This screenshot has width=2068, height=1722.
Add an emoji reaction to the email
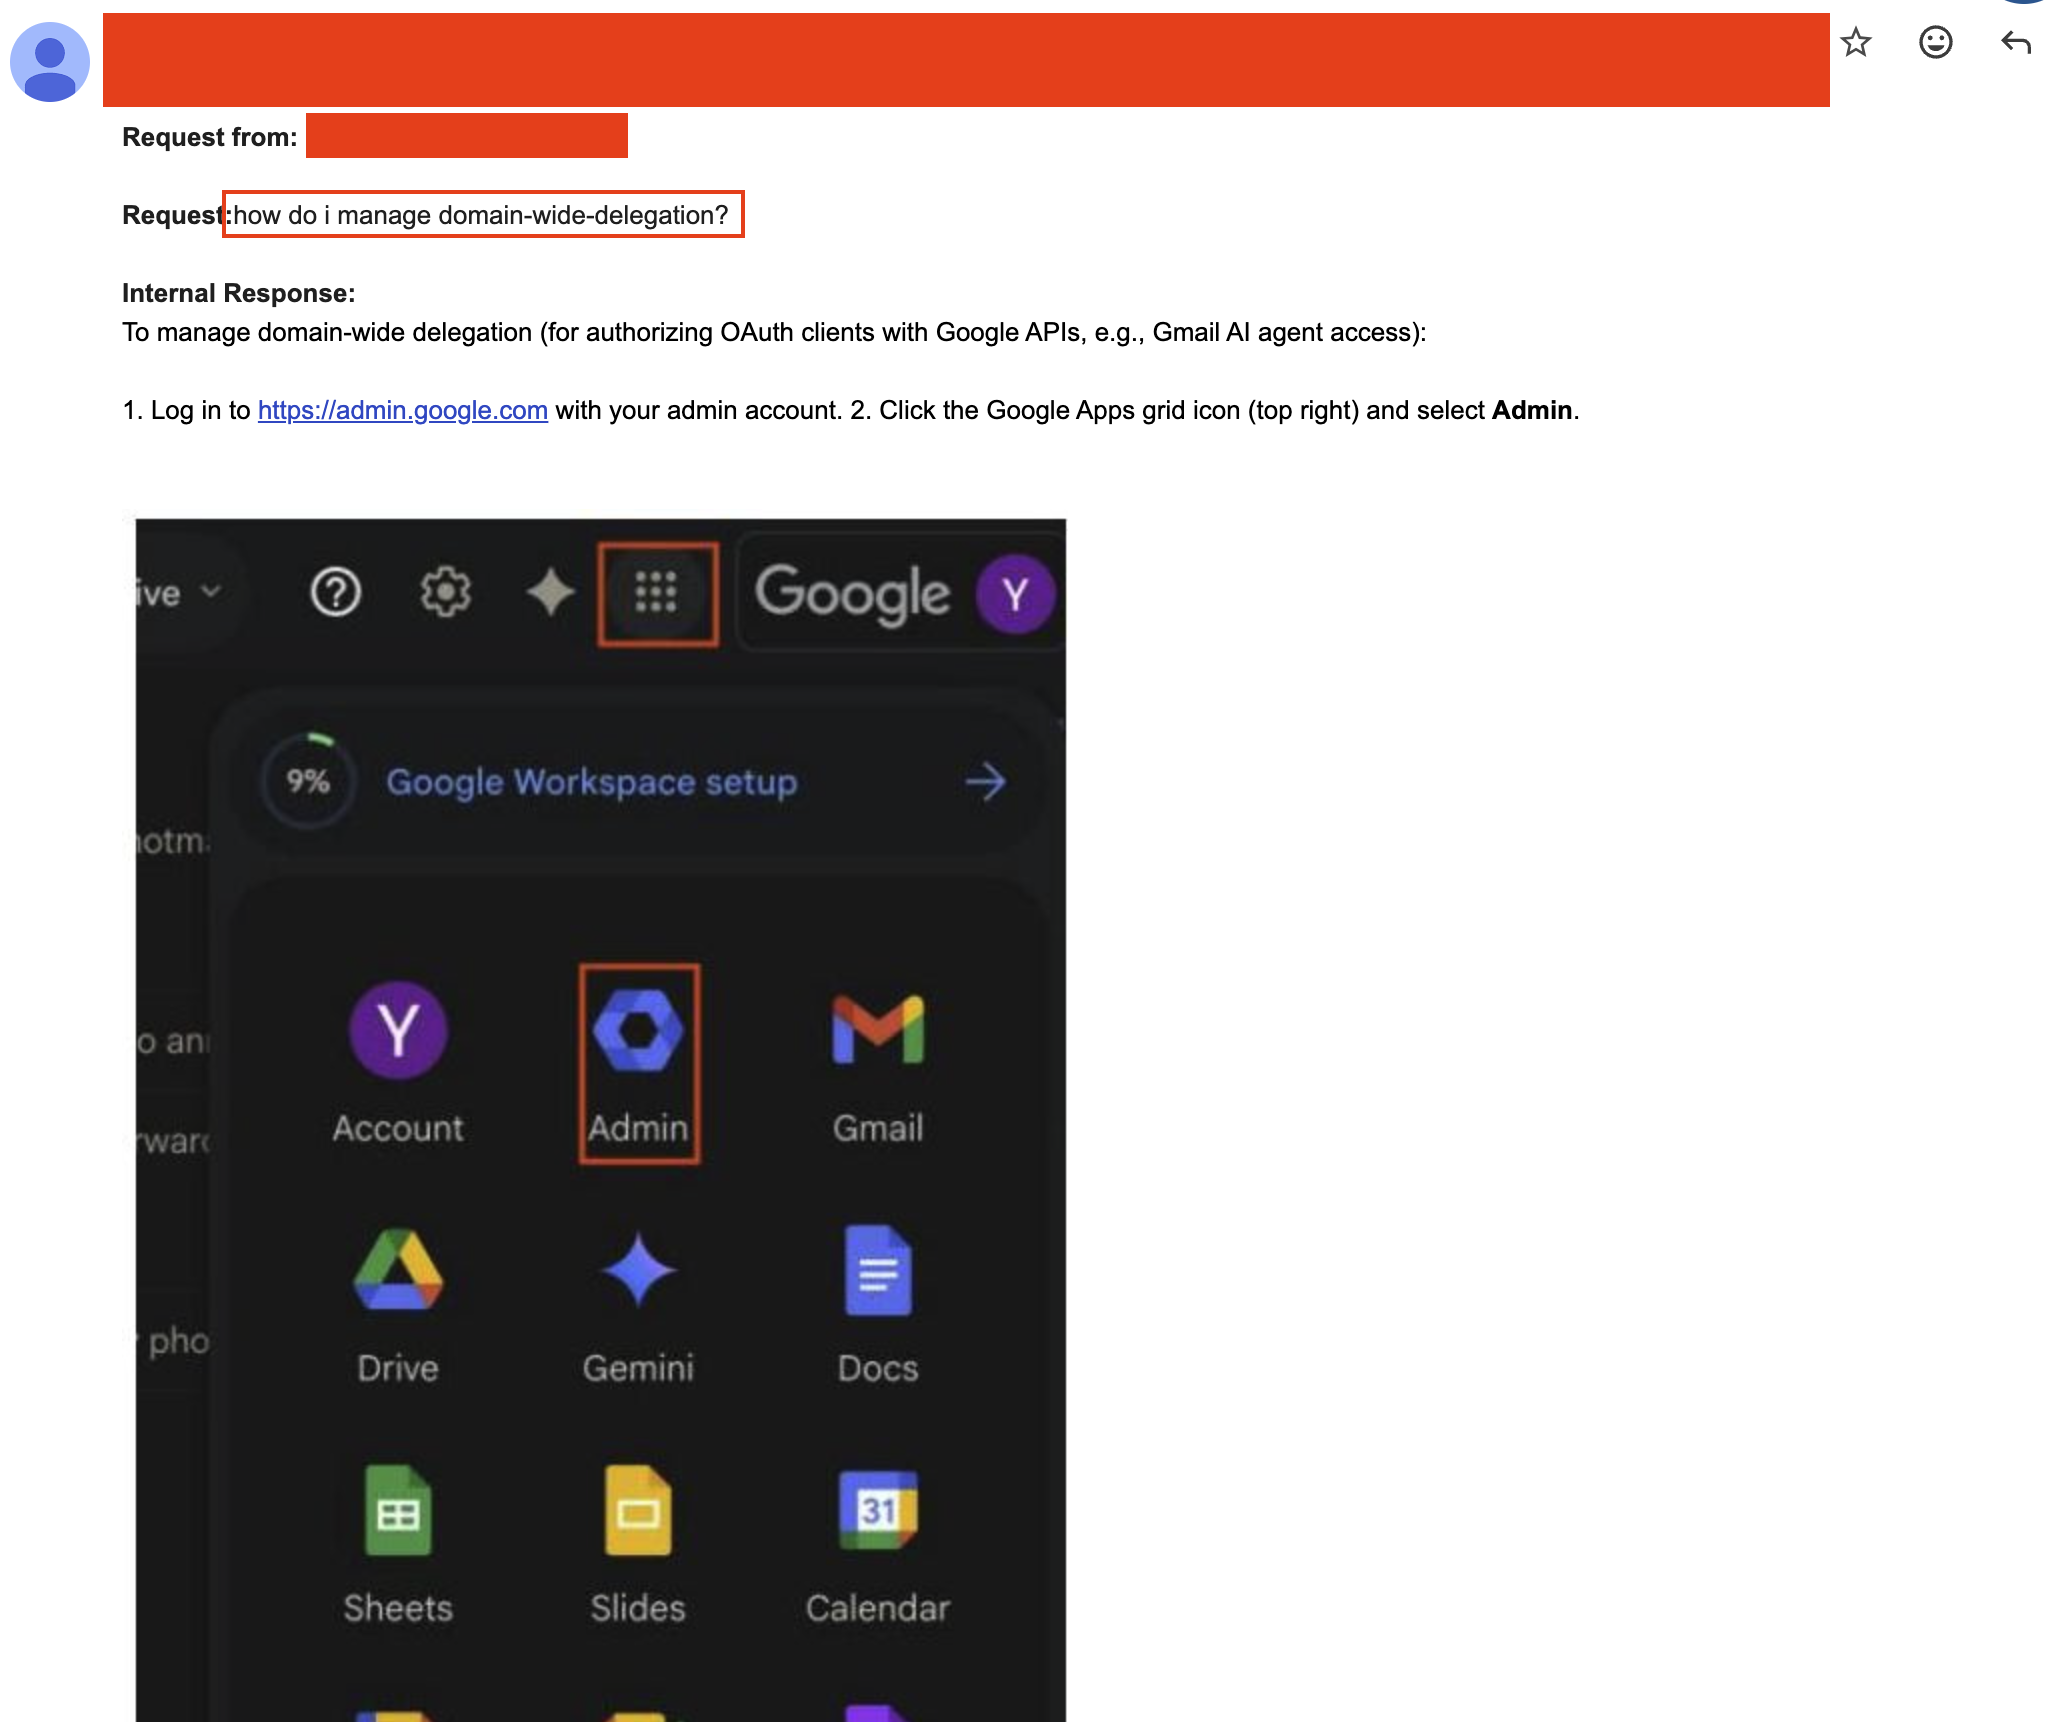[x=1935, y=43]
